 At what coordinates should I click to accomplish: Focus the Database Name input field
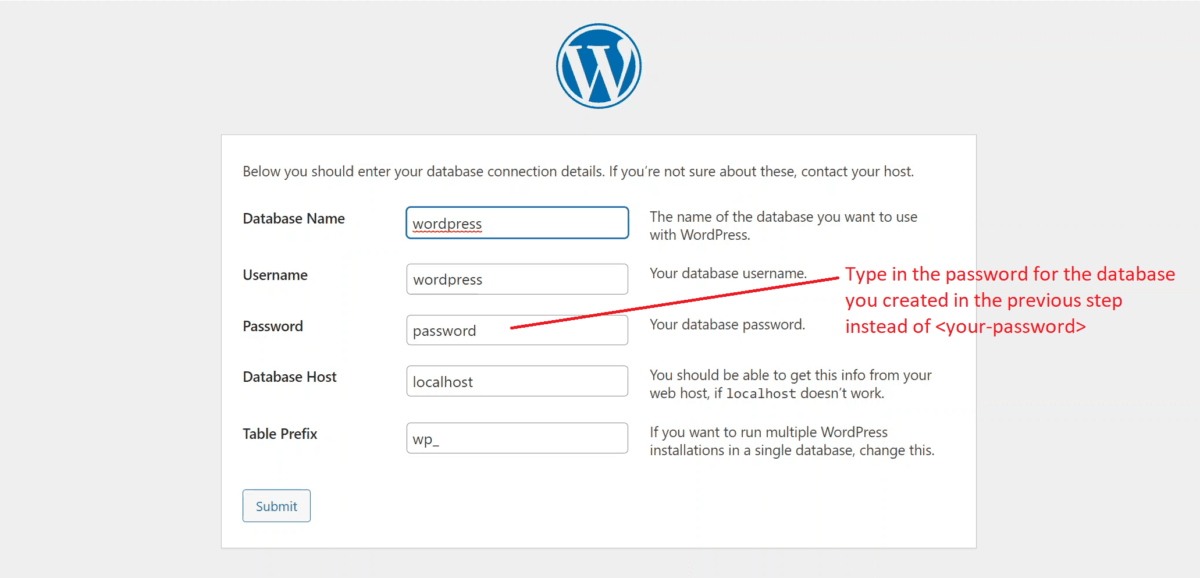coord(517,223)
